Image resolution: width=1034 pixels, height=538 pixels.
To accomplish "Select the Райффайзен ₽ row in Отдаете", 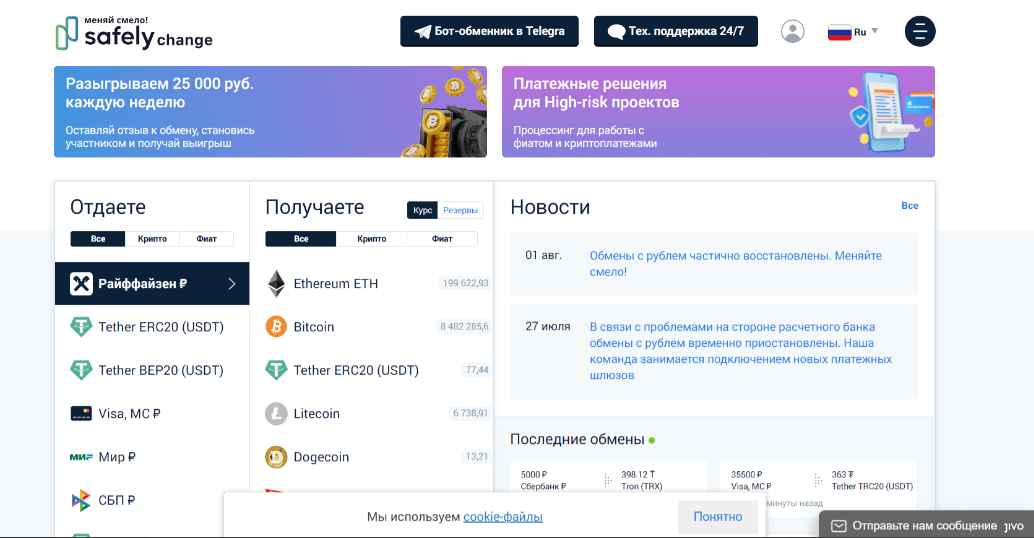I will [x=152, y=284].
